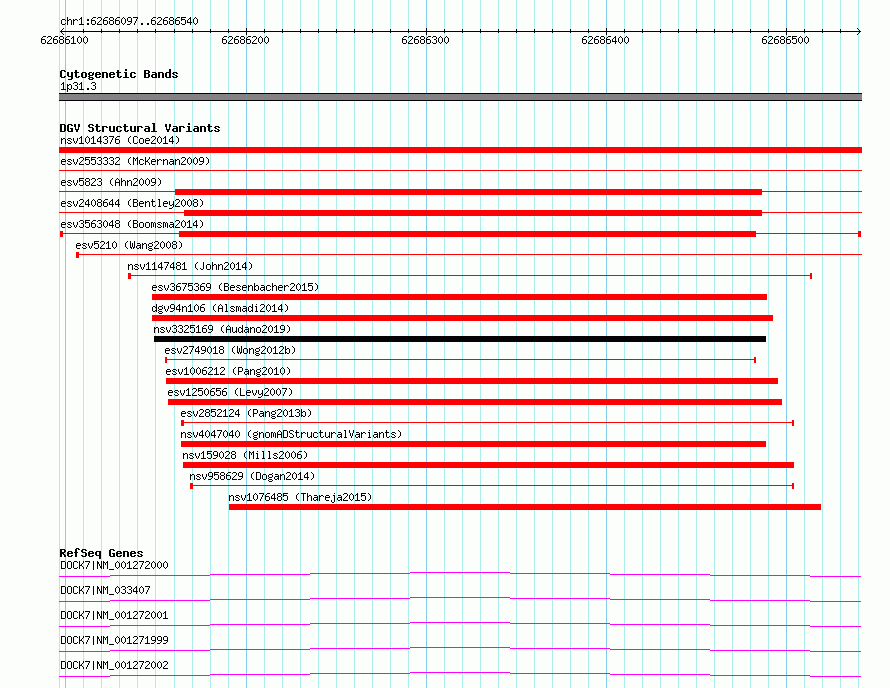This screenshot has height=688, width=890.
Task: Select the dgv94n106 (Alsmadi2014) variant bar
Action: [462, 318]
